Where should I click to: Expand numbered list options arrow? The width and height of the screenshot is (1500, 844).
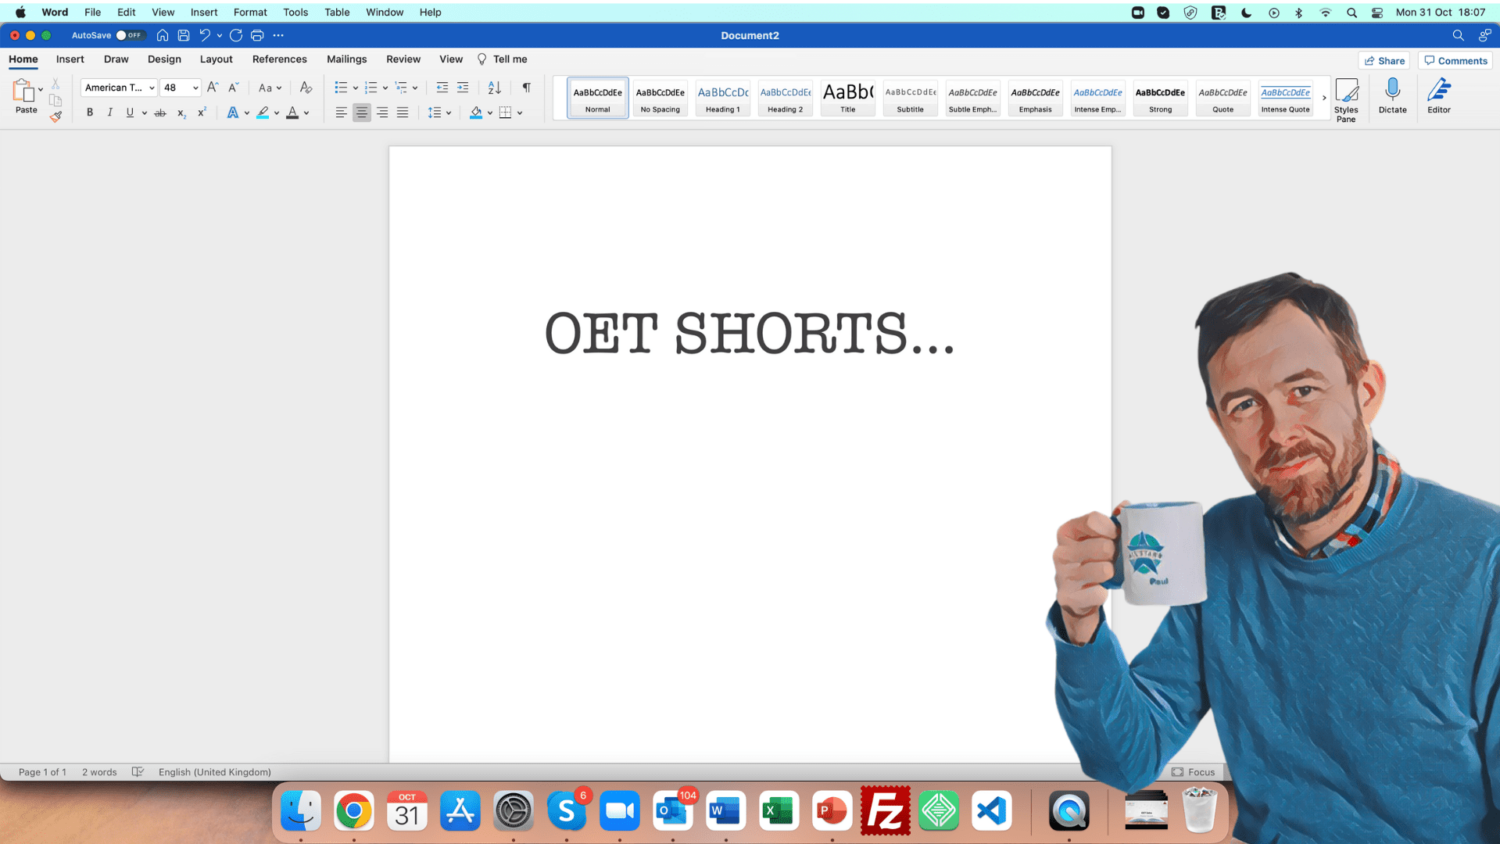385,88
